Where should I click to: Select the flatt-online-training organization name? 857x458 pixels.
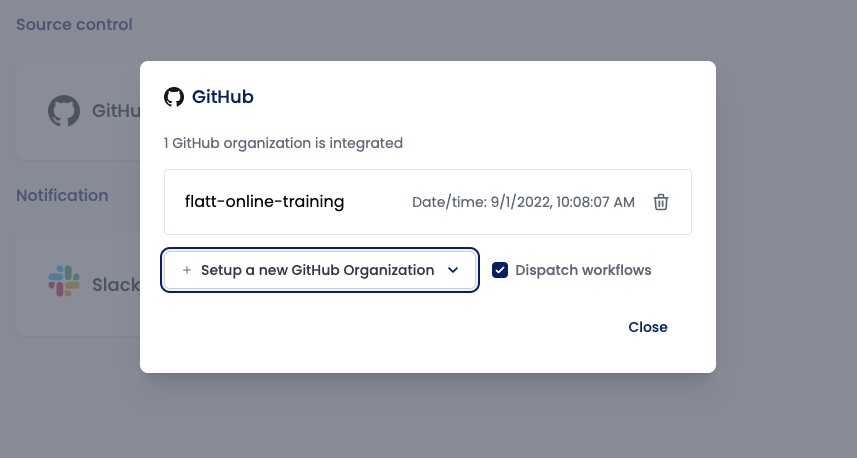(x=265, y=202)
